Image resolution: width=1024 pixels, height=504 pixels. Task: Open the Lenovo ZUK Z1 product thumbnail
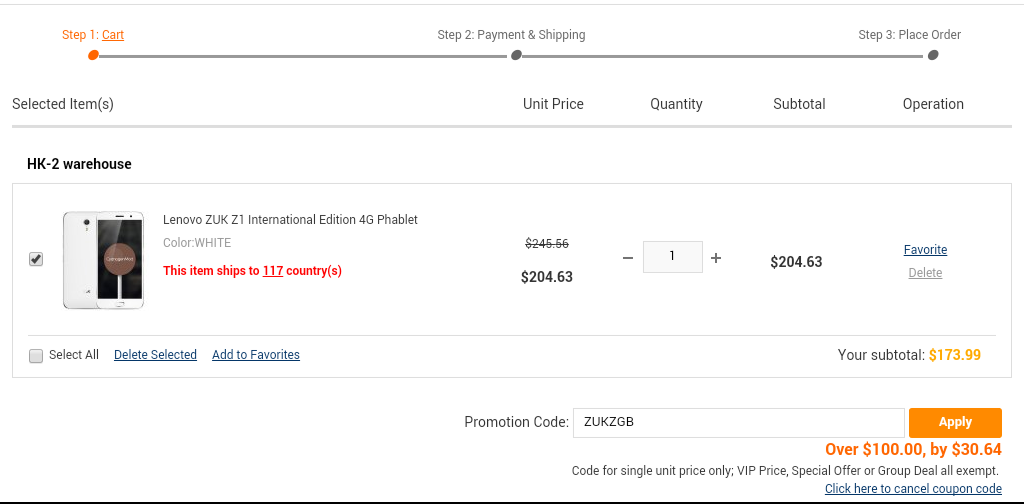click(x=103, y=260)
